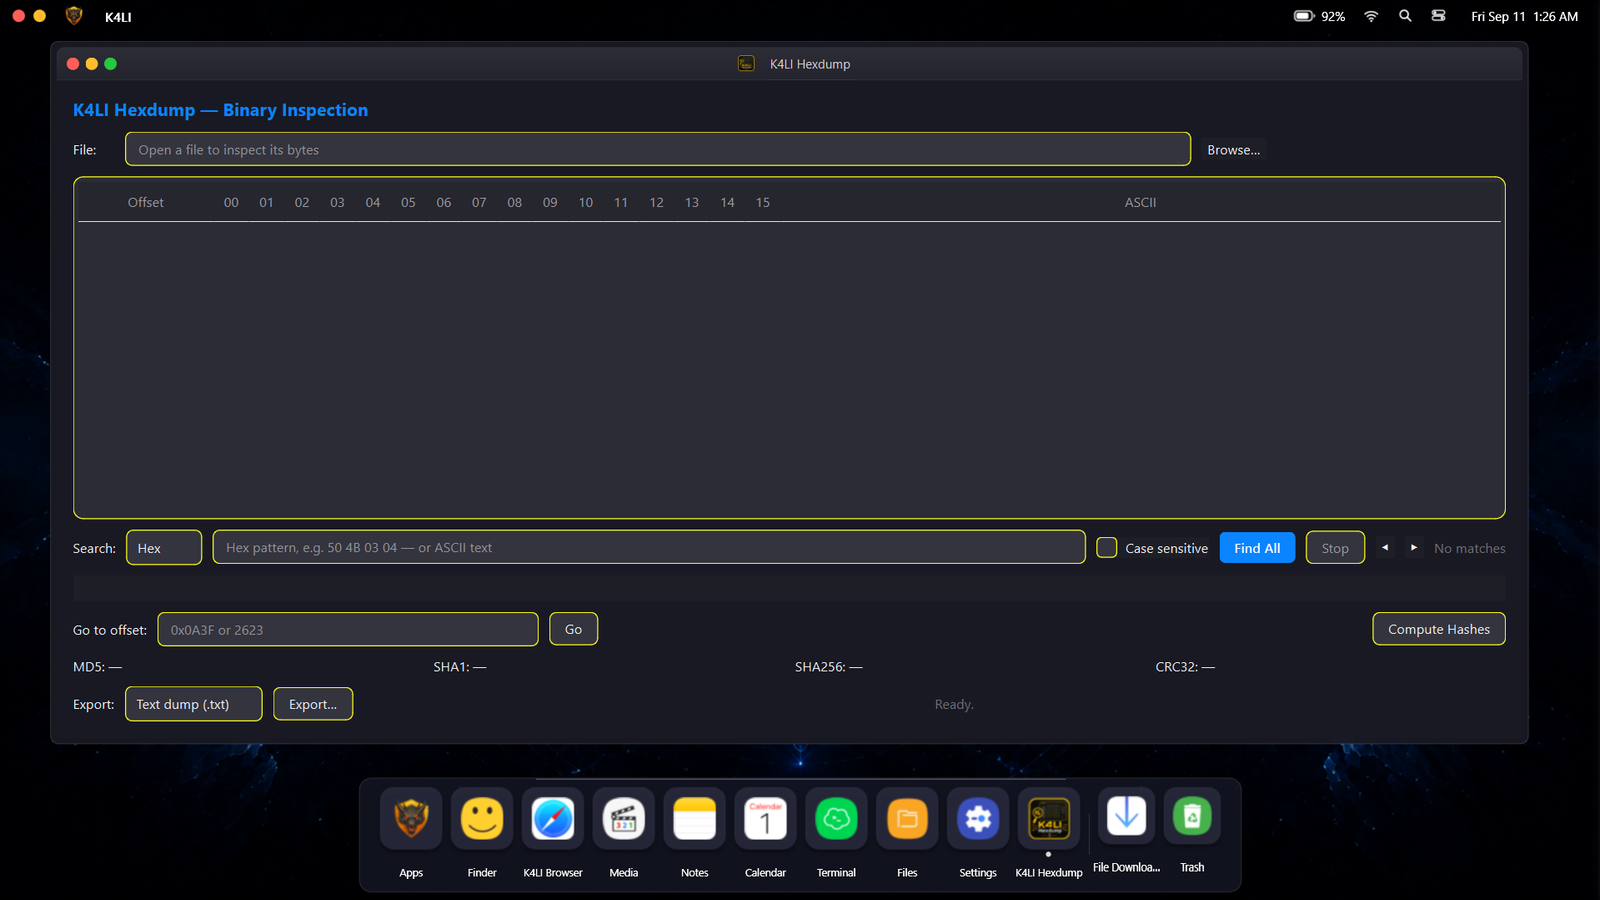Open the Wi-Fi status icon
Image resolution: width=1600 pixels, height=900 pixels.
click(x=1371, y=16)
